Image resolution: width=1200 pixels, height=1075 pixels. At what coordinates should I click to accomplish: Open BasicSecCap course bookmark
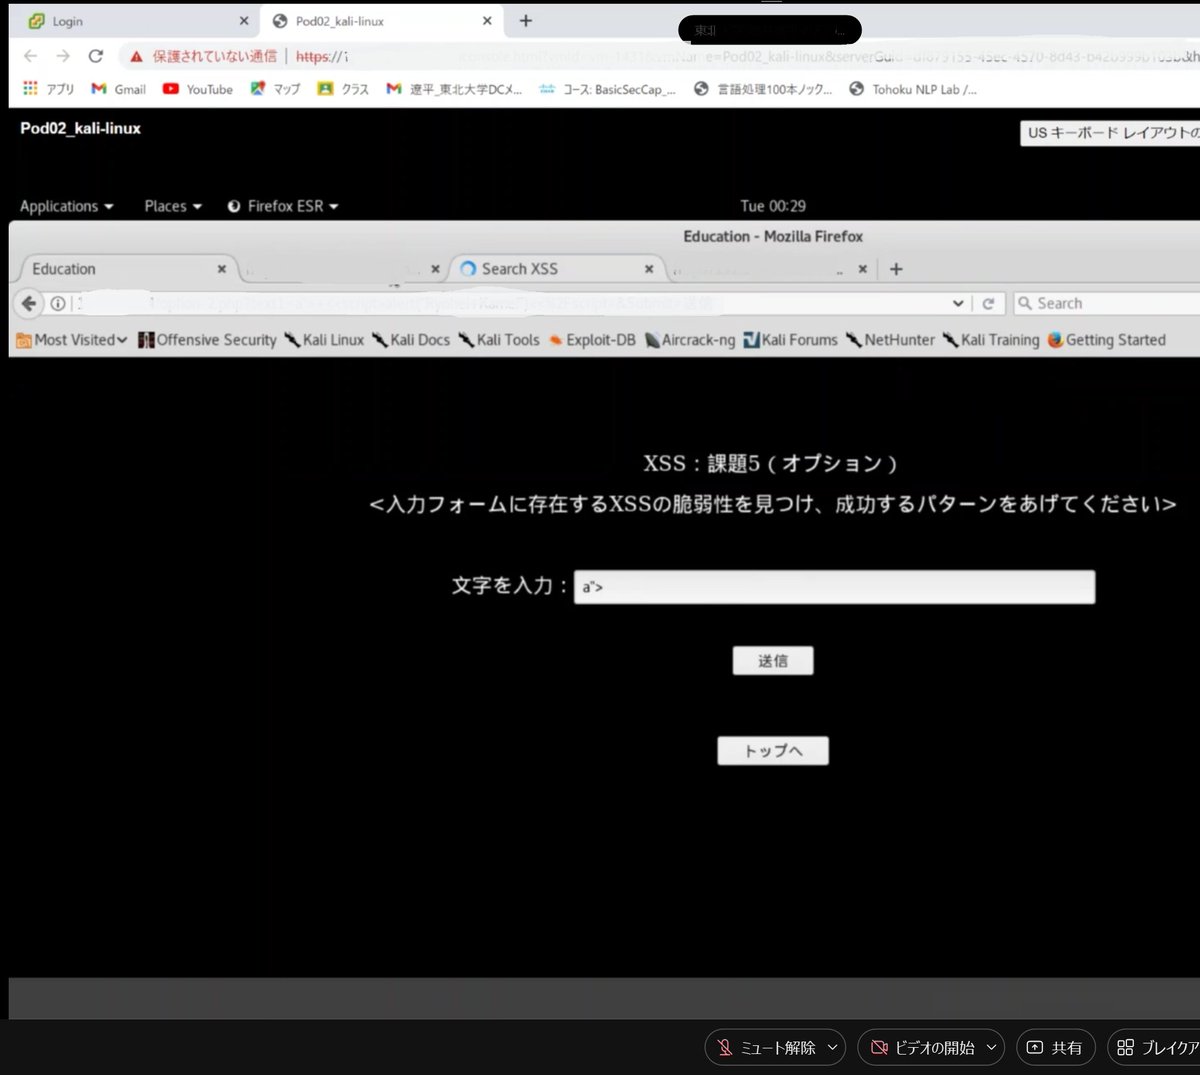point(607,89)
